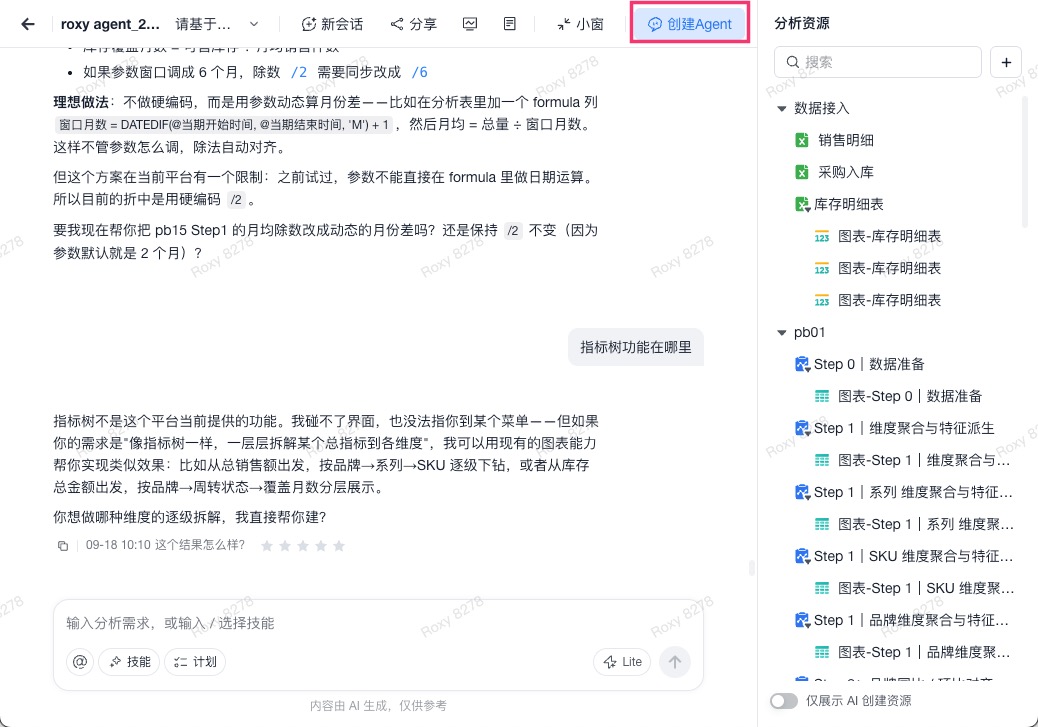Toggle 仅展示 AI 创建资源 switch

(x=784, y=701)
